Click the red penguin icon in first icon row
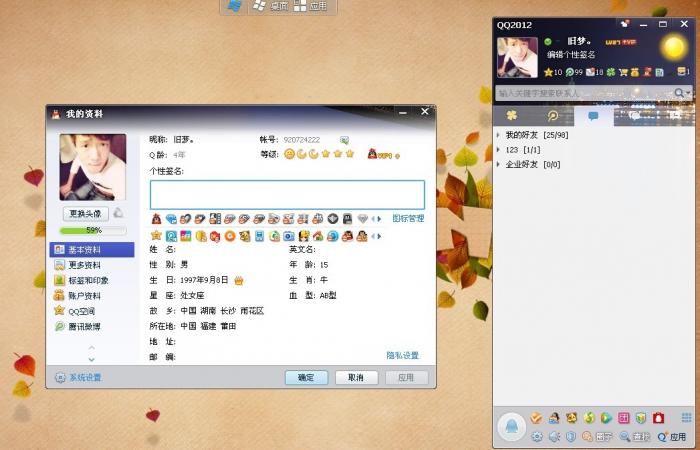 point(156,219)
